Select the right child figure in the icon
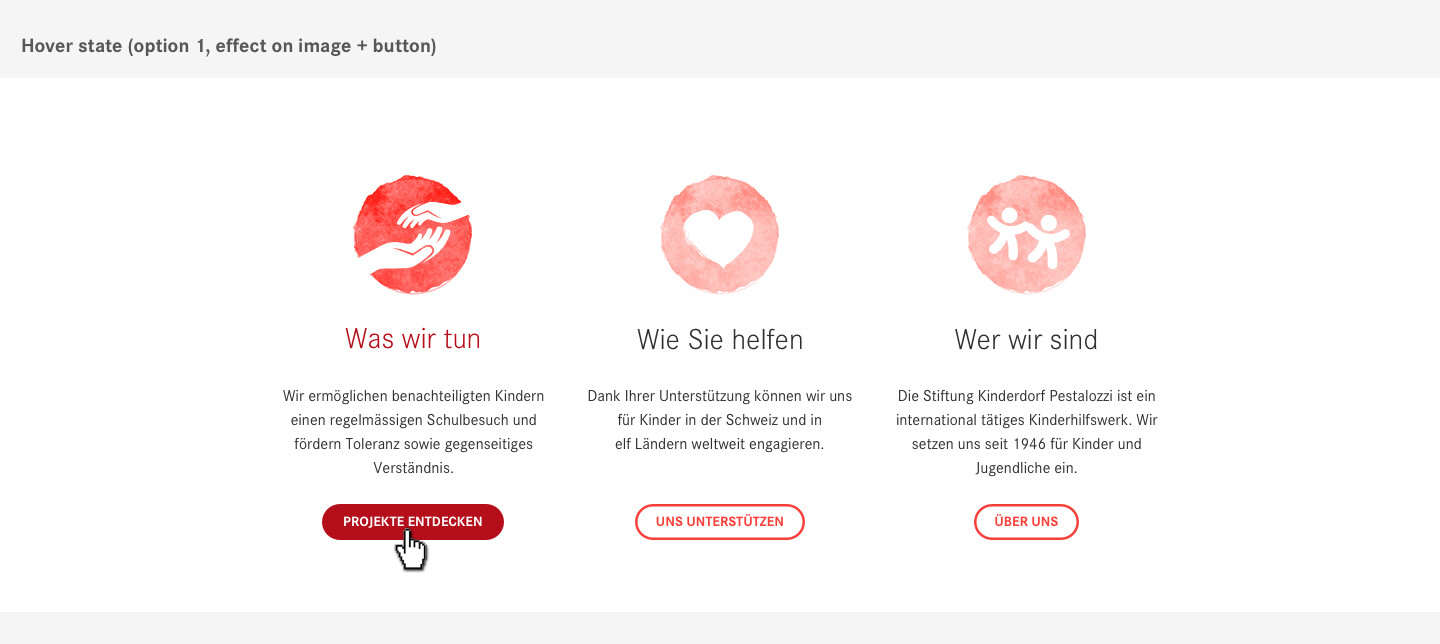Image resolution: width=1440 pixels, height=644 pixels. tap(1047, 241)
